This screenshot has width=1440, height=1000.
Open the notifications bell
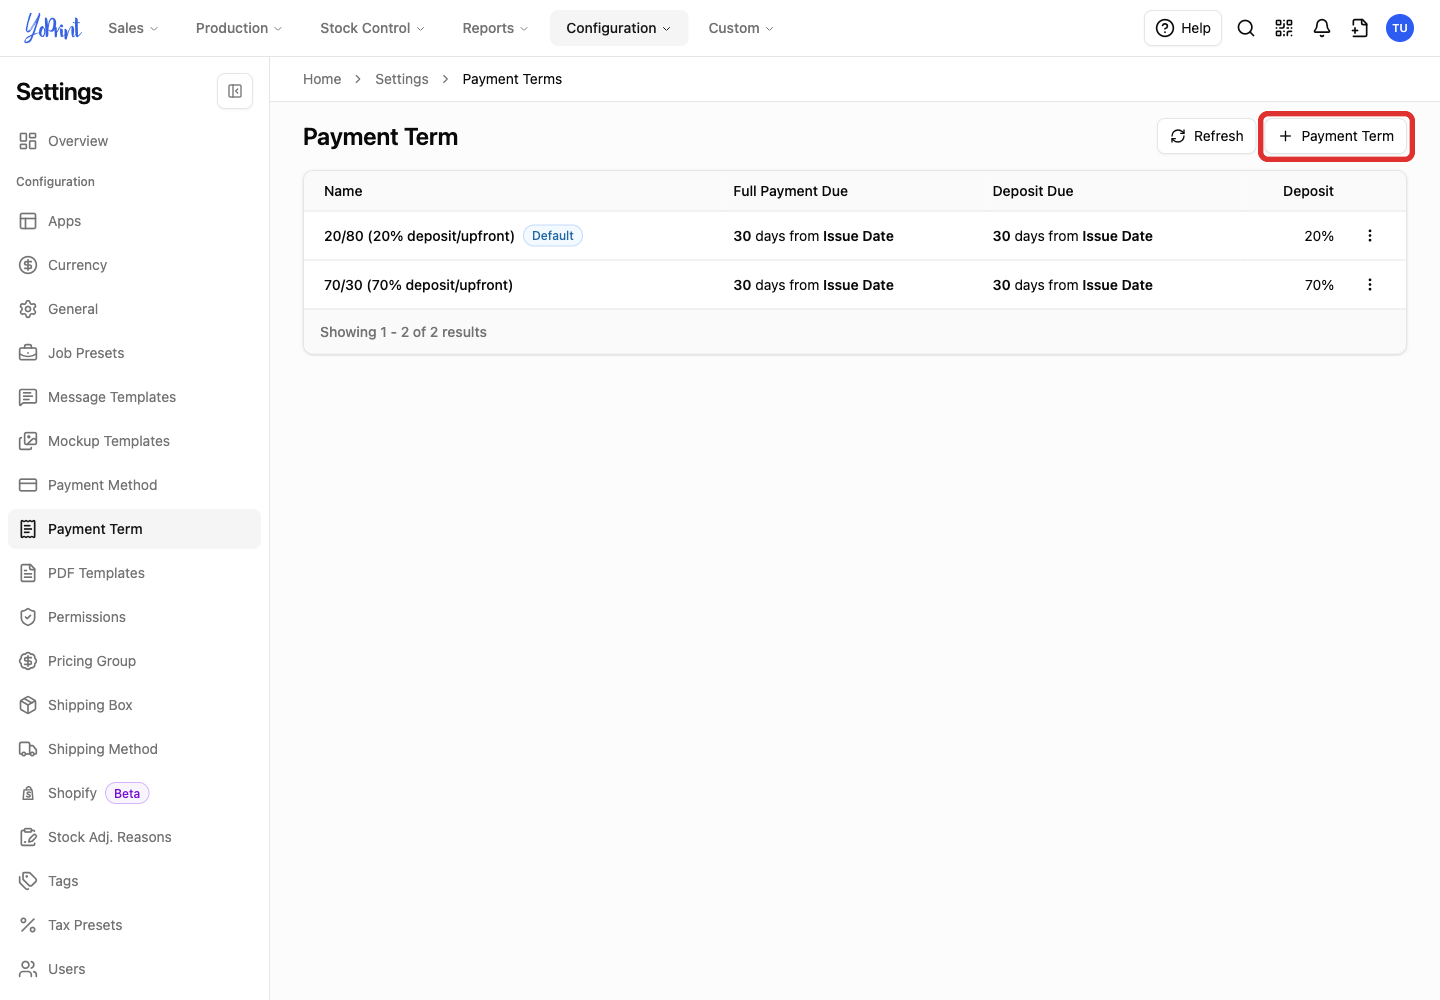[1322, 28]
